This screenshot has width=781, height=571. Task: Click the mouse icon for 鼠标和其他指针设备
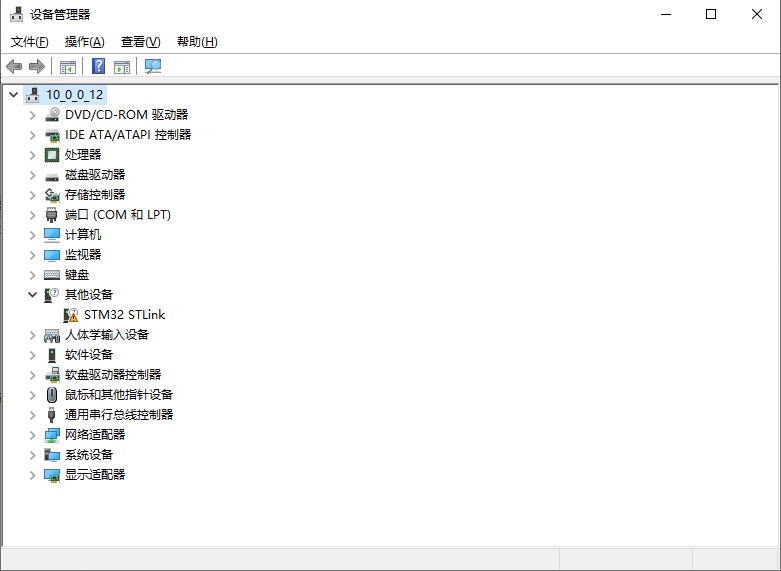[52, 395]
